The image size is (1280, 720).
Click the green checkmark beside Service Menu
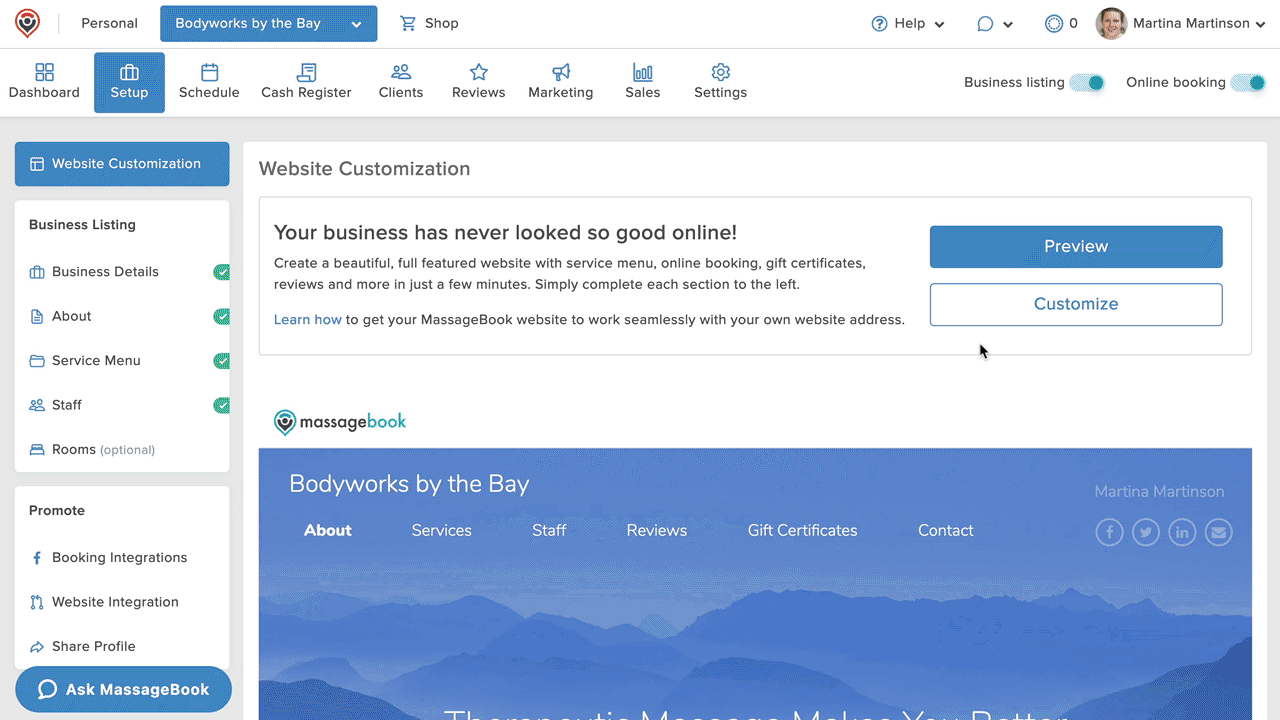(221, 361)
